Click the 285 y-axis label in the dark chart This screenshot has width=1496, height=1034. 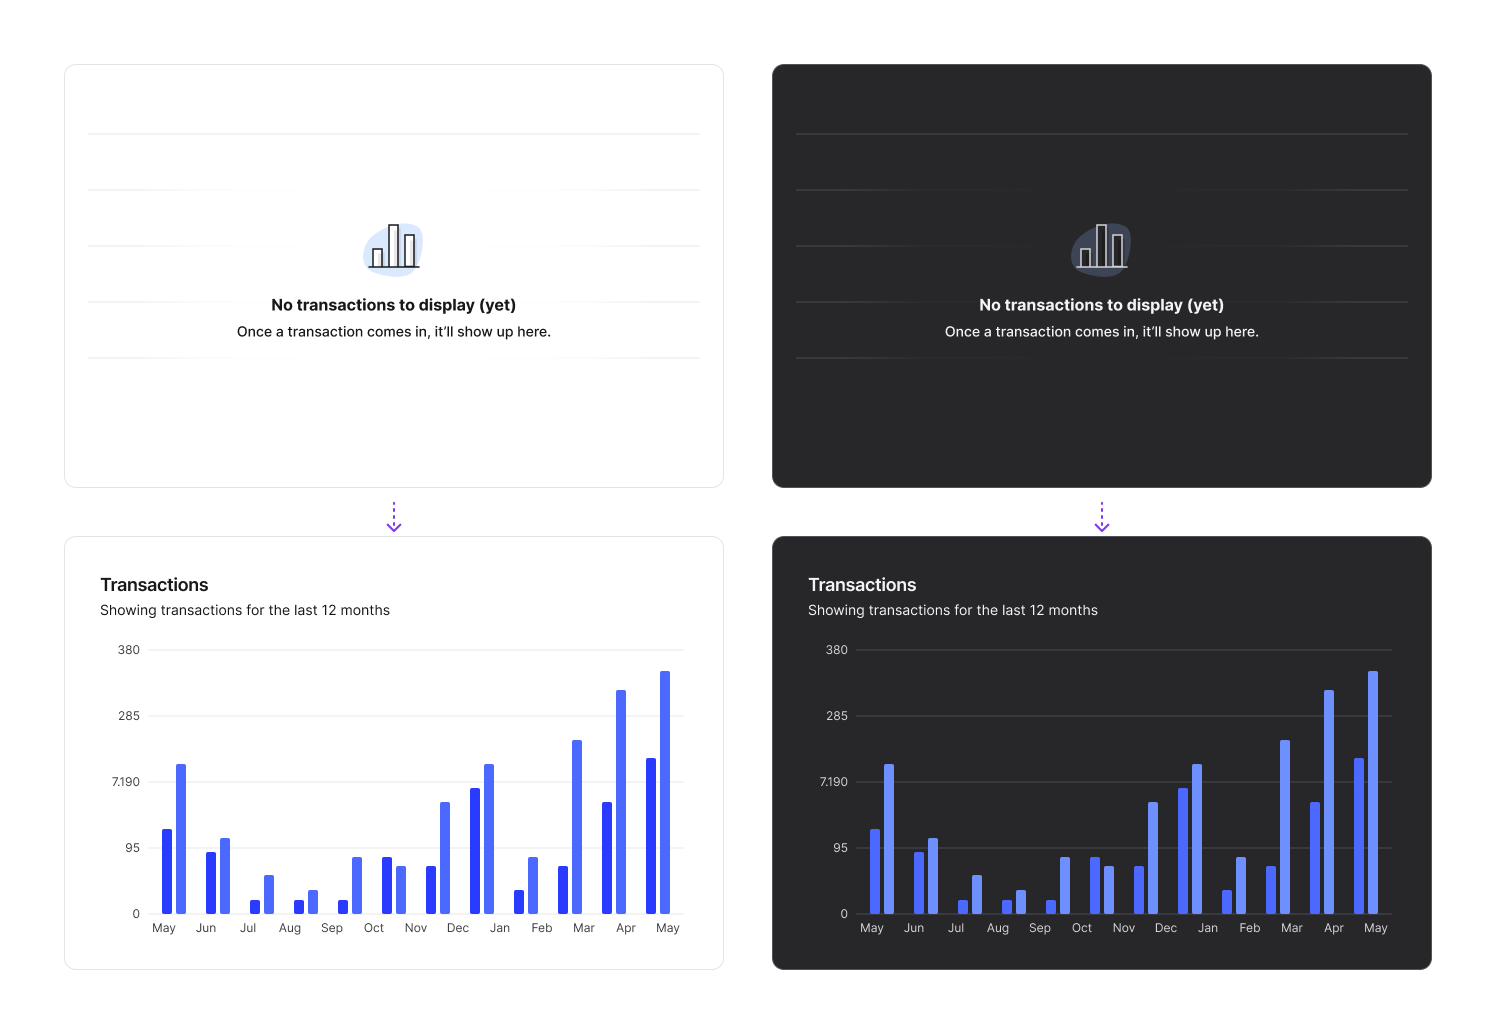(837, 716)
